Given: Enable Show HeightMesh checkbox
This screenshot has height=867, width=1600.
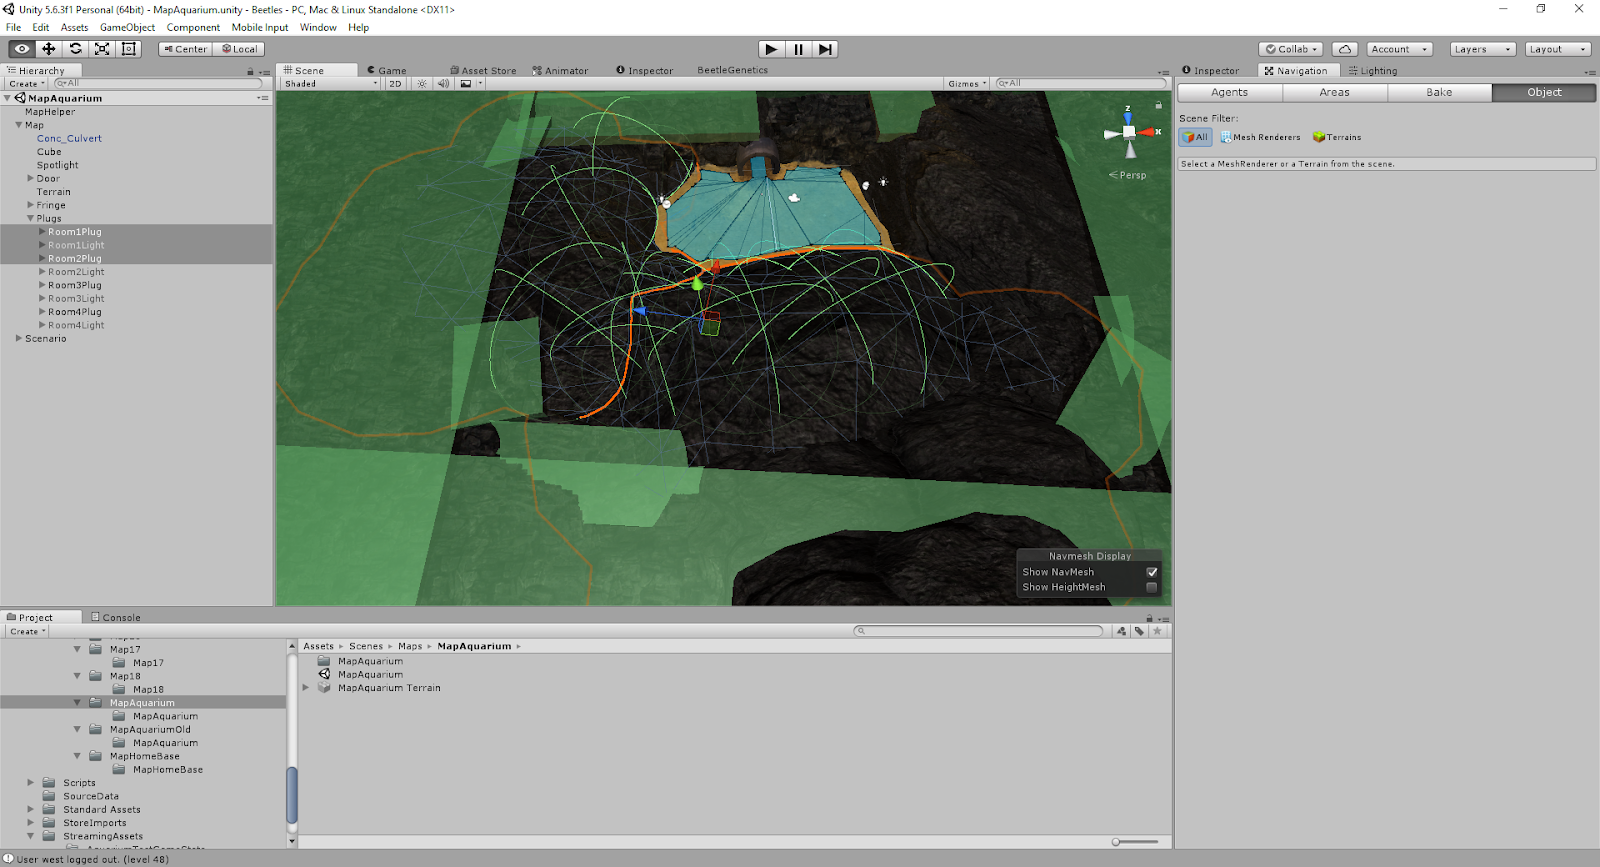Looking at the screenshot, I should tap(1151, 588).
